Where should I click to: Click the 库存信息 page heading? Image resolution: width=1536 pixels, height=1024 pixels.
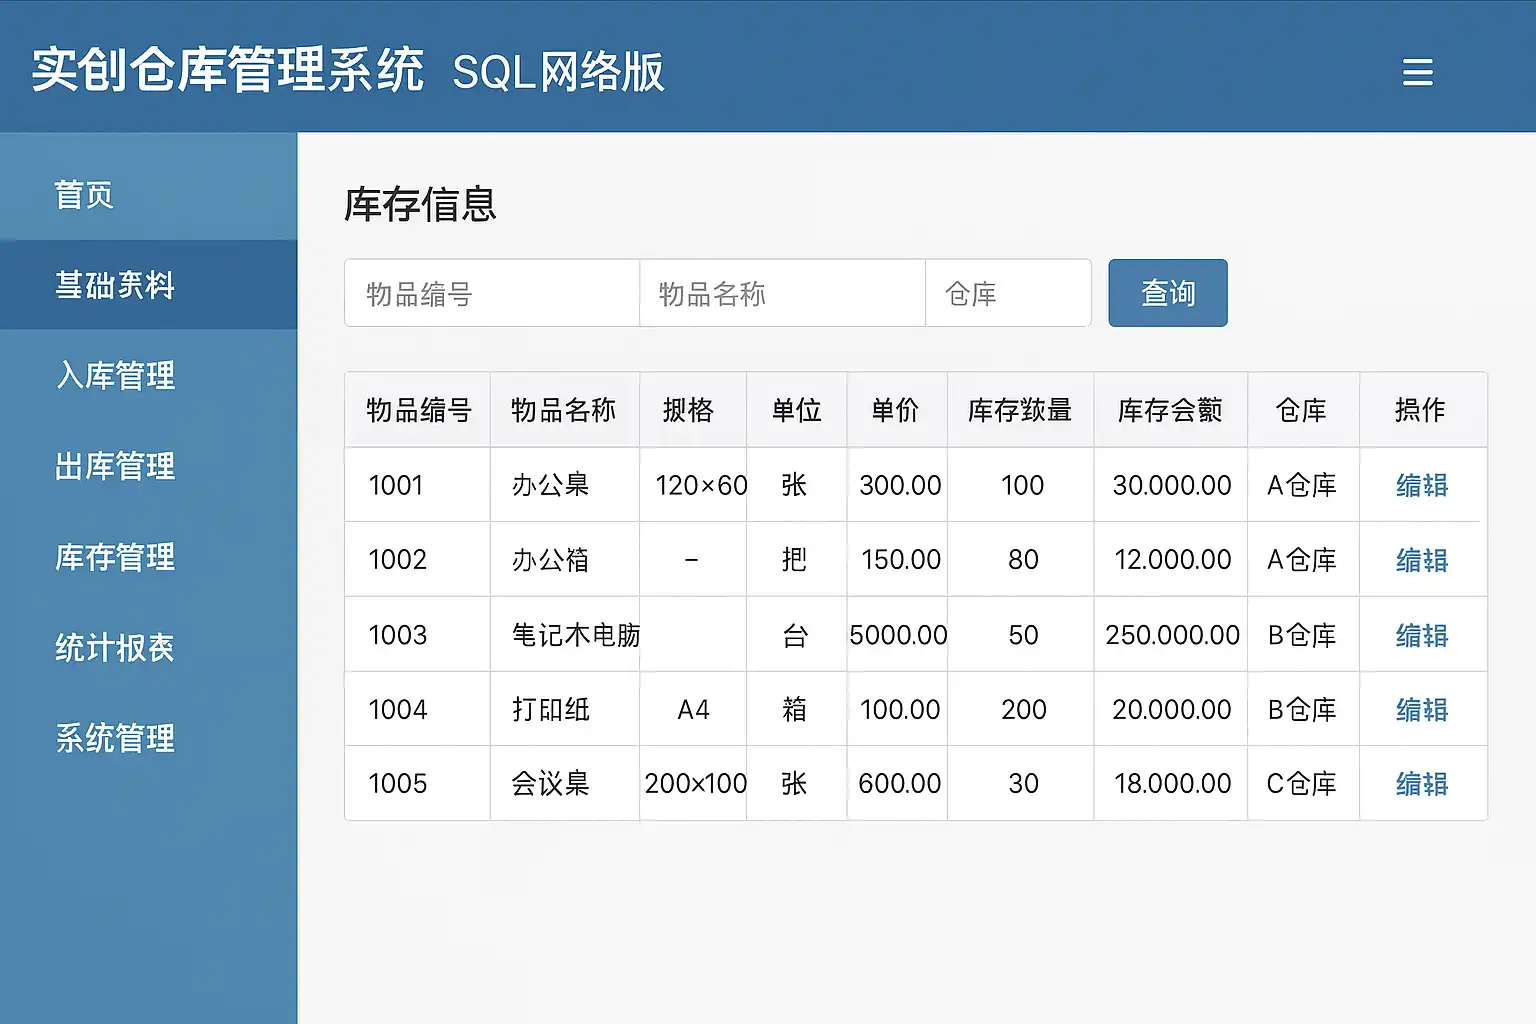click(x=420, y=204)
